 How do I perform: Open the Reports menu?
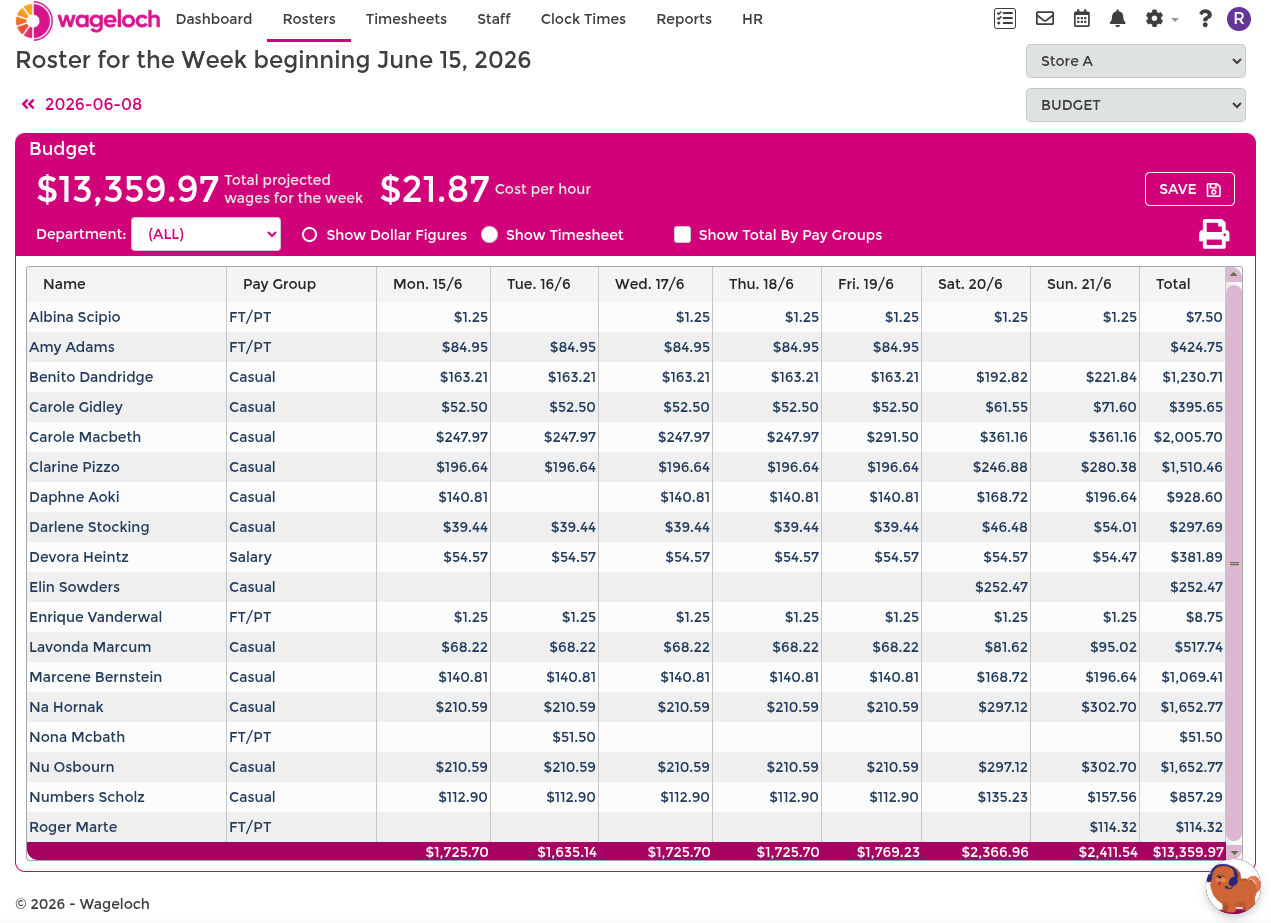pyautogui.click(x=684, y=19)
